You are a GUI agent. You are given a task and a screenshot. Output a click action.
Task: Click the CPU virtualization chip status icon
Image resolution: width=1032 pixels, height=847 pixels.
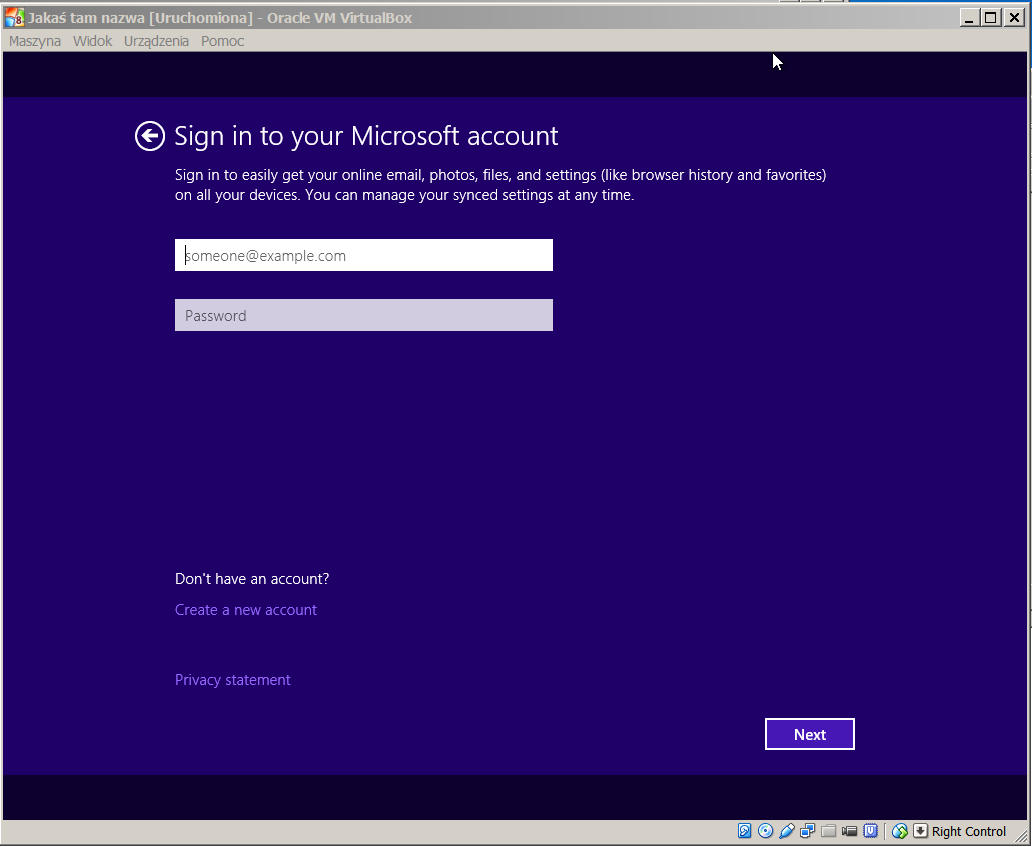[871, 831]
